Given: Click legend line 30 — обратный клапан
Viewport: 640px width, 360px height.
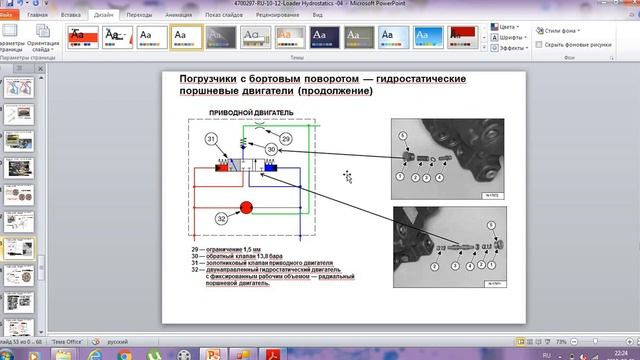Looking at the screenshot, I should (x=237, y=256).
